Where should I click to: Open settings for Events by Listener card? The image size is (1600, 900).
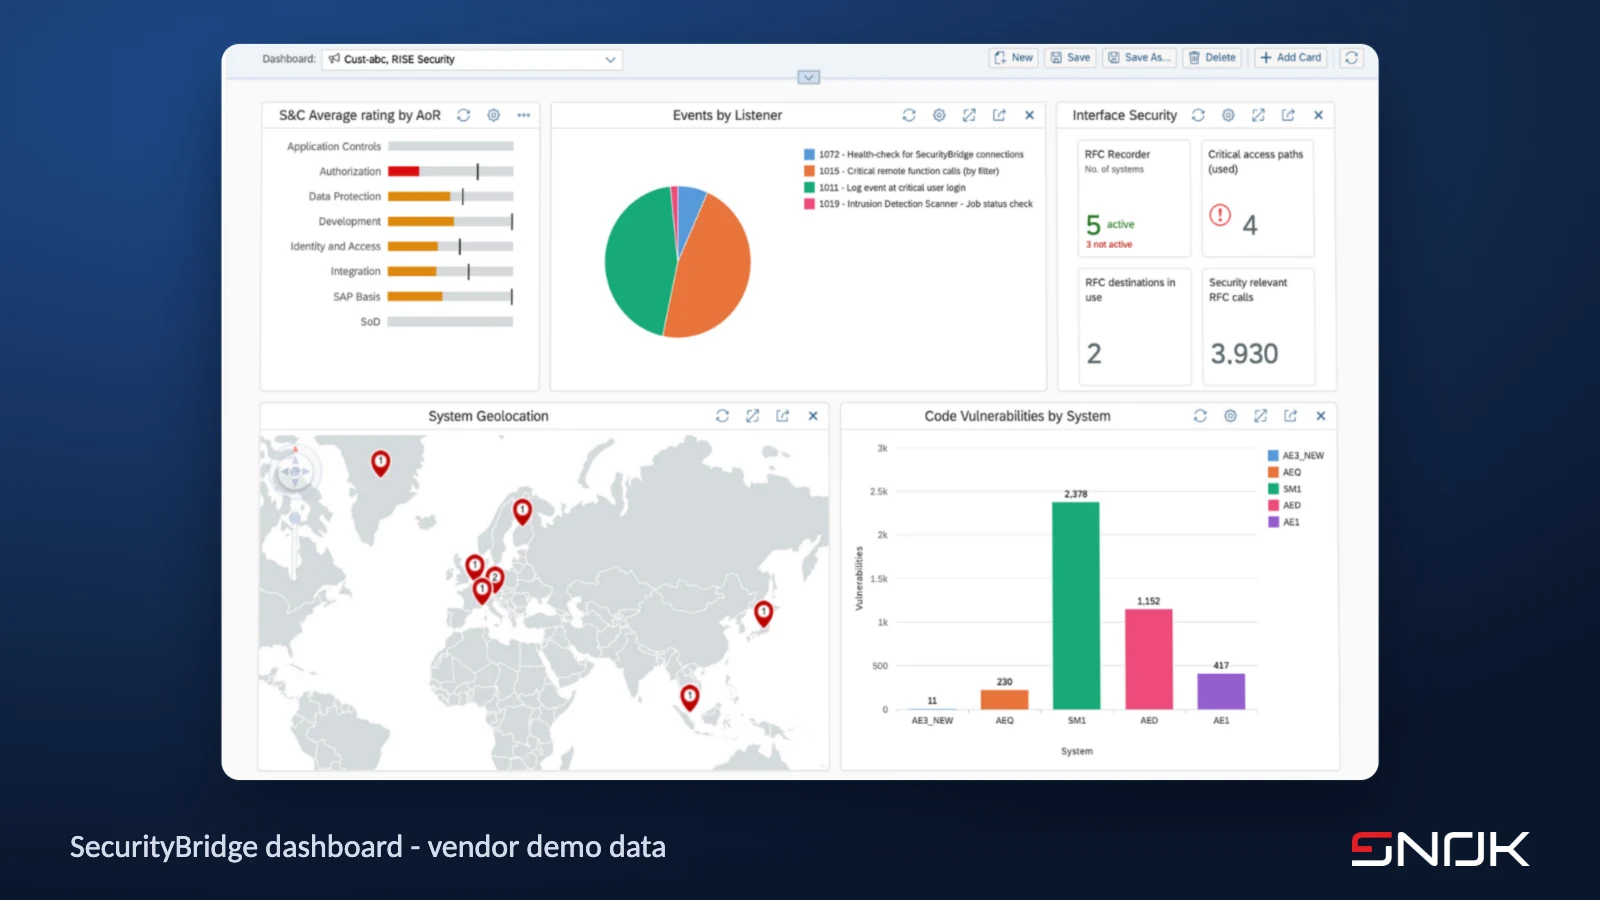pos(939,115)
